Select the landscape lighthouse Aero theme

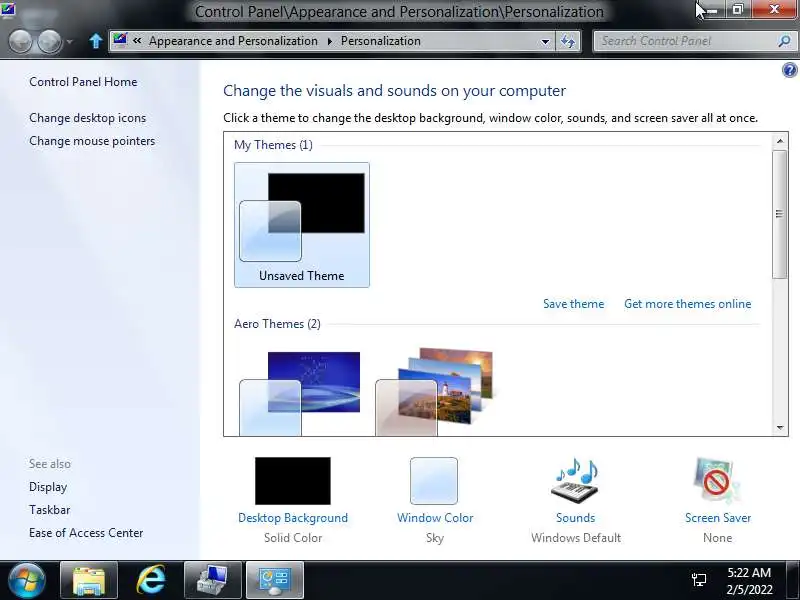click(435, 392)
